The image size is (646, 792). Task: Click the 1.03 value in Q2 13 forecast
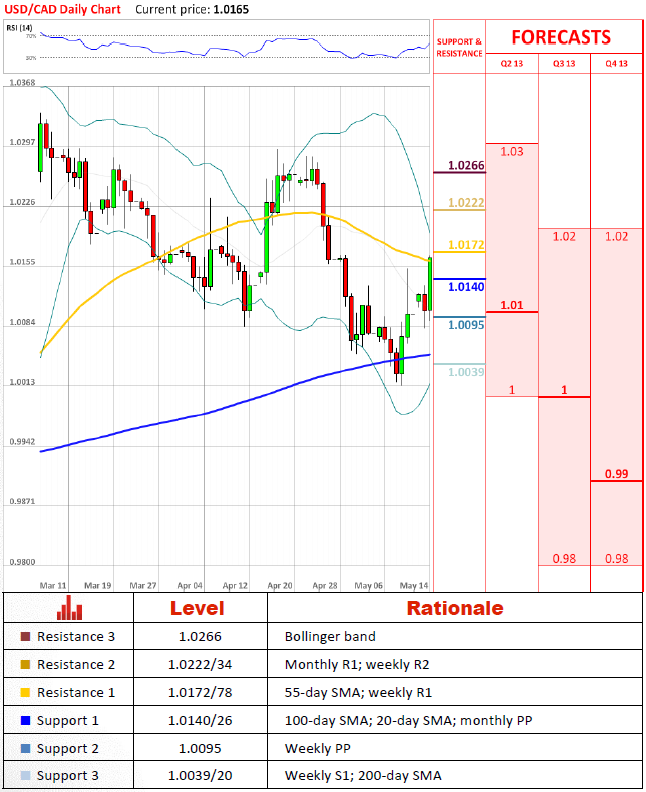click(x=512, y=152)
